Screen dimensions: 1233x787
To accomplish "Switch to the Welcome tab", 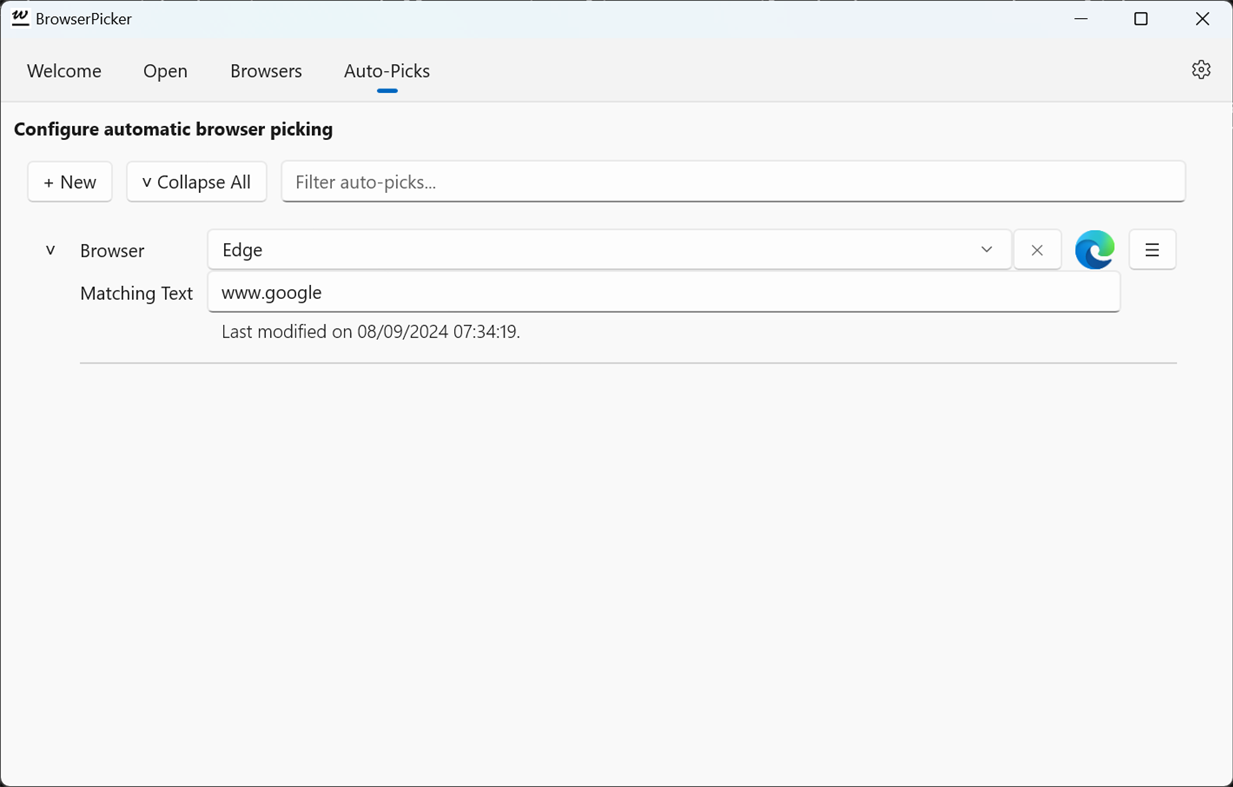I will tap(64, 71).
